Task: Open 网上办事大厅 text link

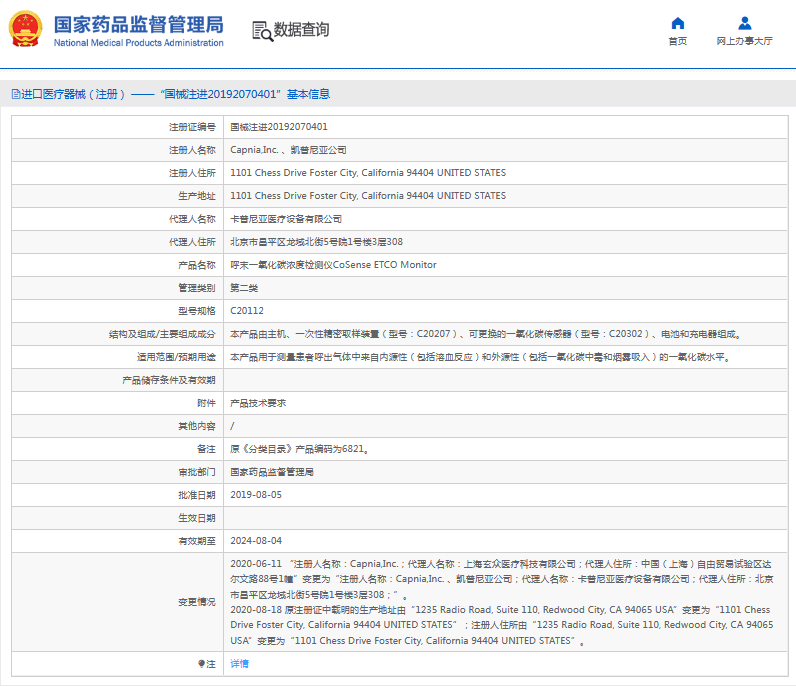Action: point(744,41)
